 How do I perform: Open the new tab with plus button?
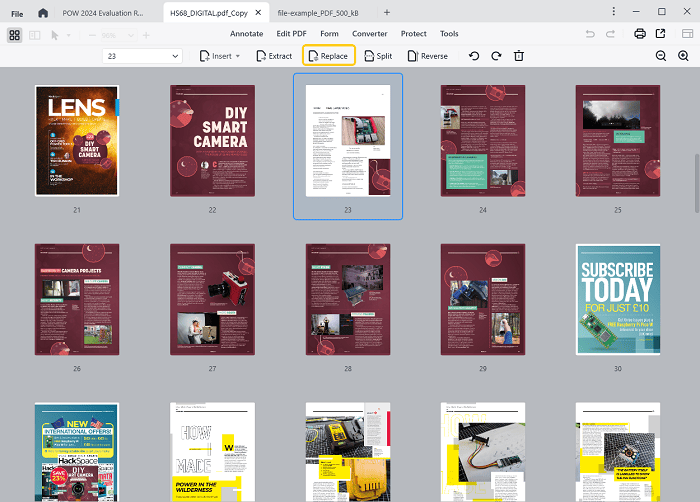point(386,12)
